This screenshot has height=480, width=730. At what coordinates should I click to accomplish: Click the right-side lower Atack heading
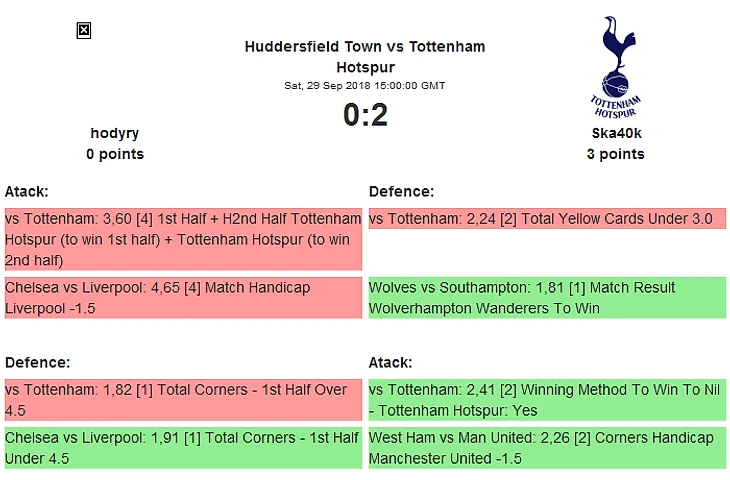(x=391, y=362)
